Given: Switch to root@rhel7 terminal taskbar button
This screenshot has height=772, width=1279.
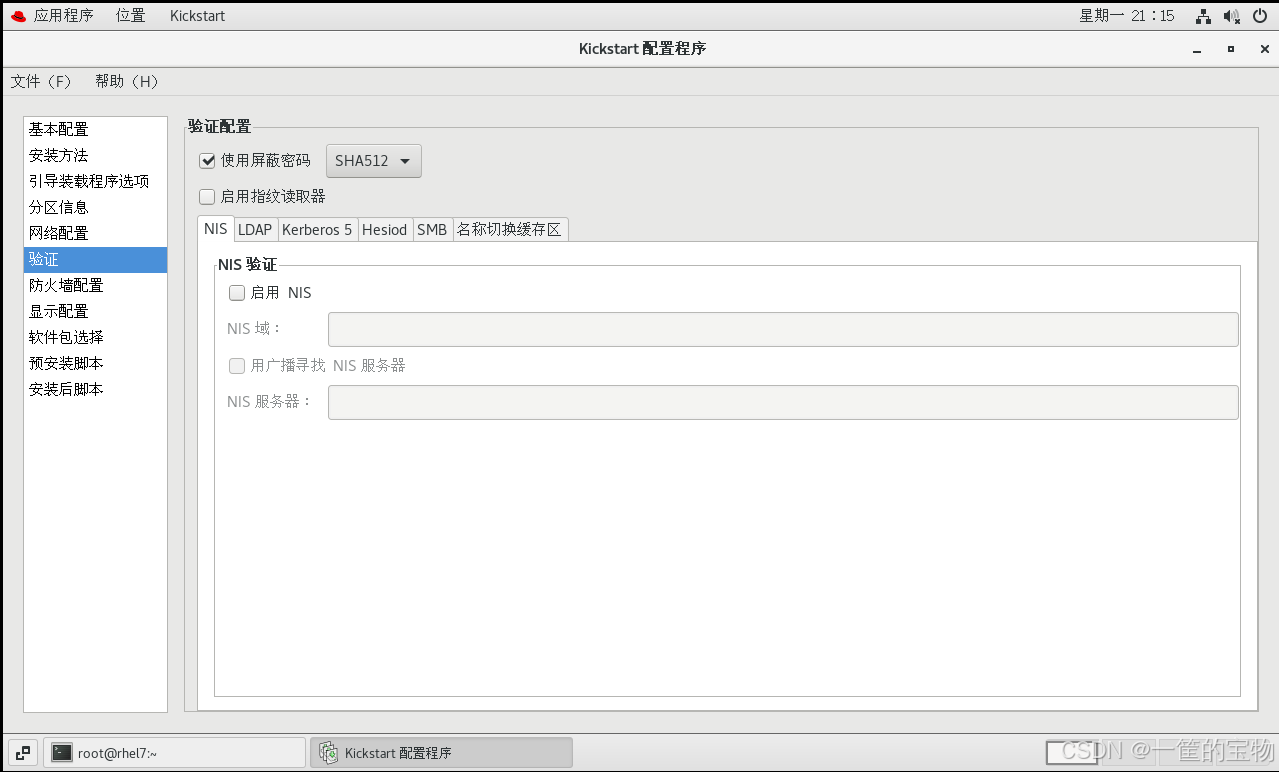Looking at the screenshot, I should point(175,753).
